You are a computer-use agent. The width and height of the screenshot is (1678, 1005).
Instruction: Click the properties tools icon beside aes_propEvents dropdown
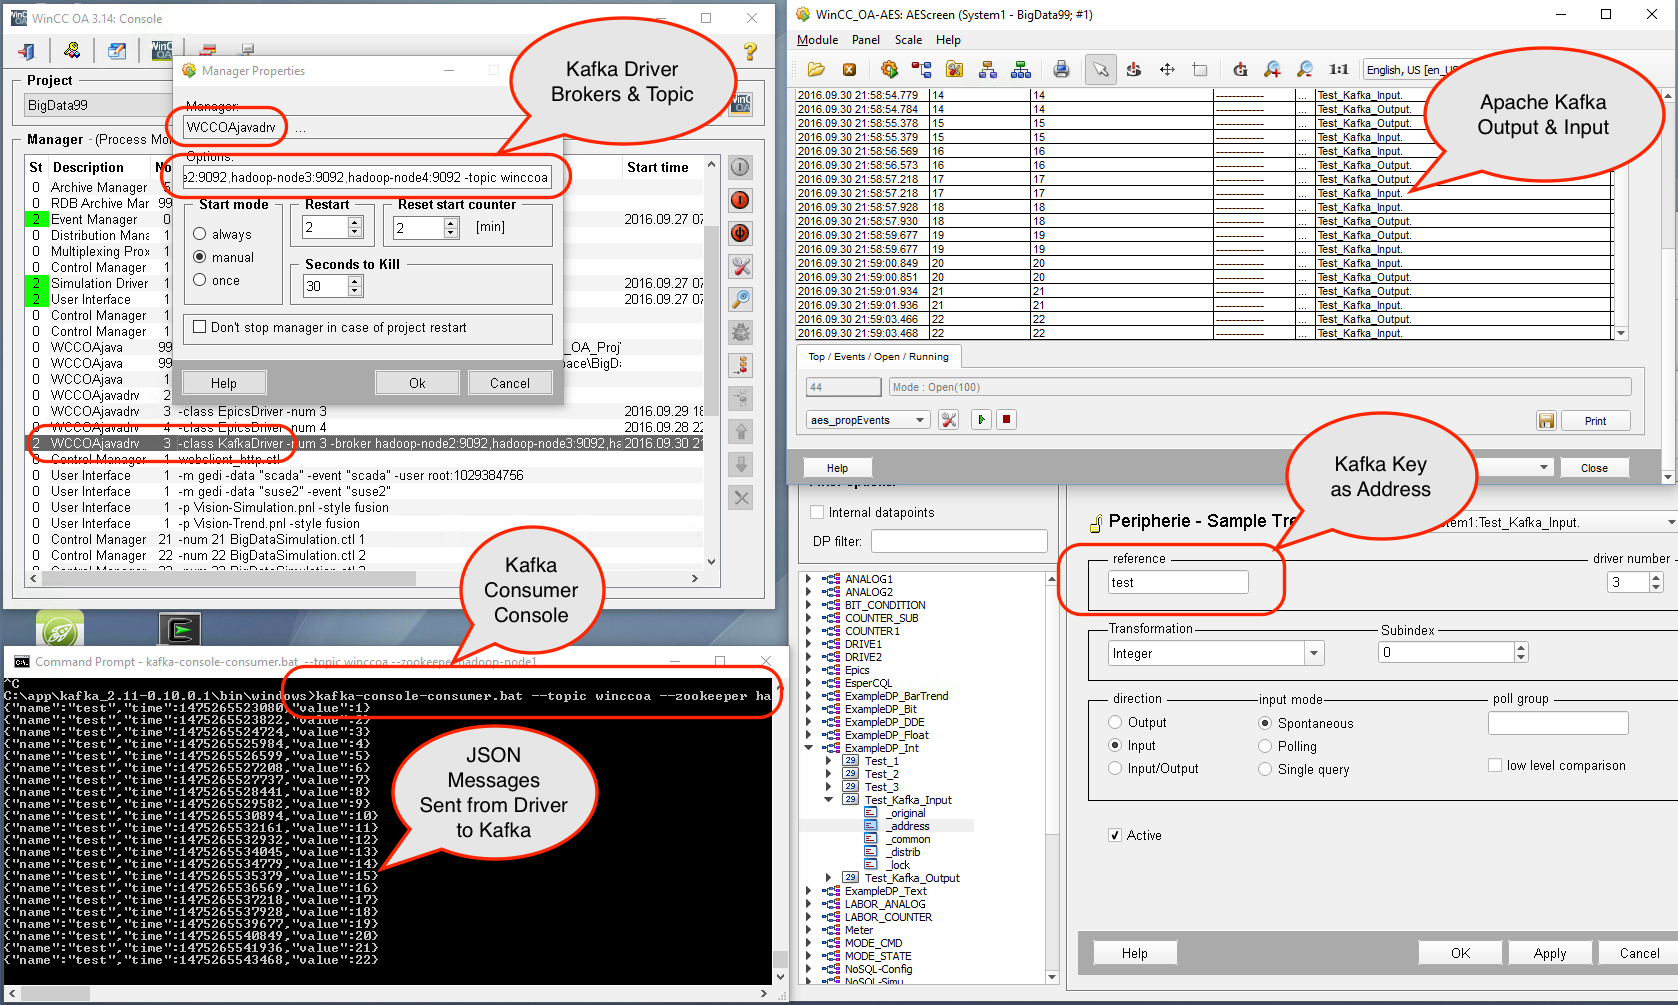(x=949, y=420)
